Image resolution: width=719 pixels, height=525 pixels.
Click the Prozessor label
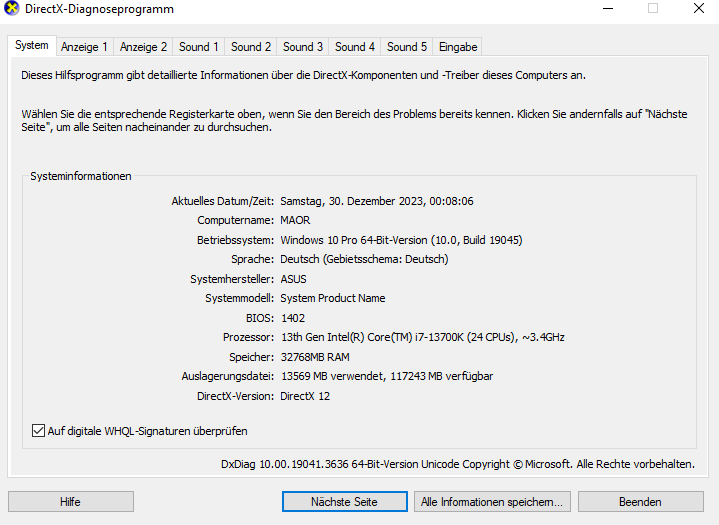[x=249, y=337]
